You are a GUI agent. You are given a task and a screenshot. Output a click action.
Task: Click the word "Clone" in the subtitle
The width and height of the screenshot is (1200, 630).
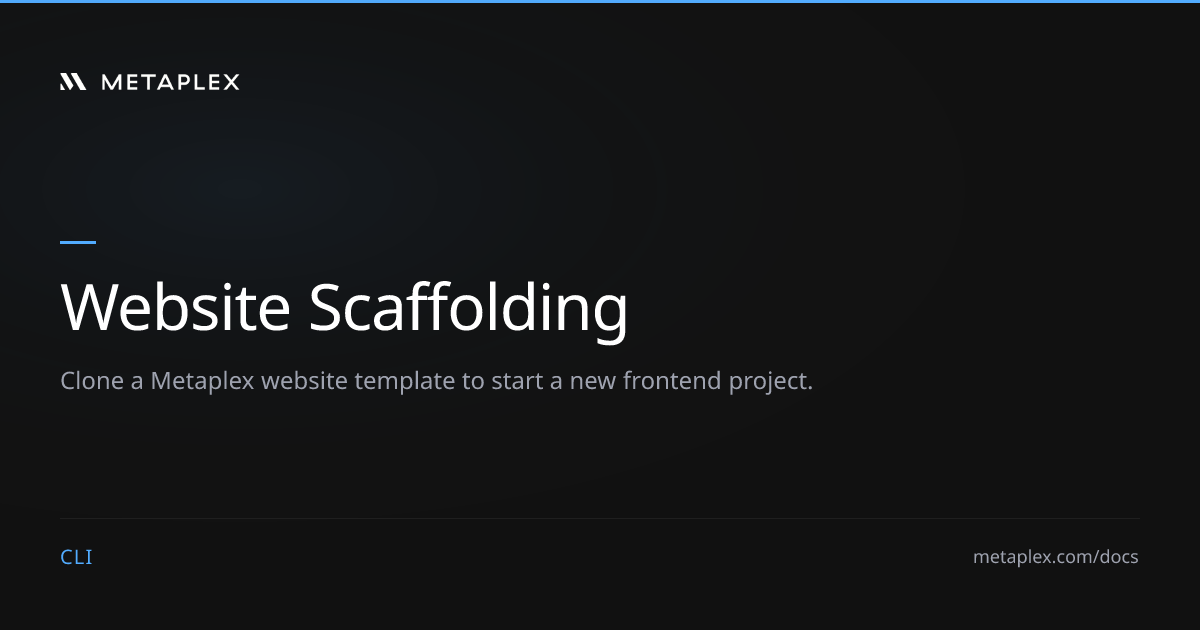pos(90,381)
